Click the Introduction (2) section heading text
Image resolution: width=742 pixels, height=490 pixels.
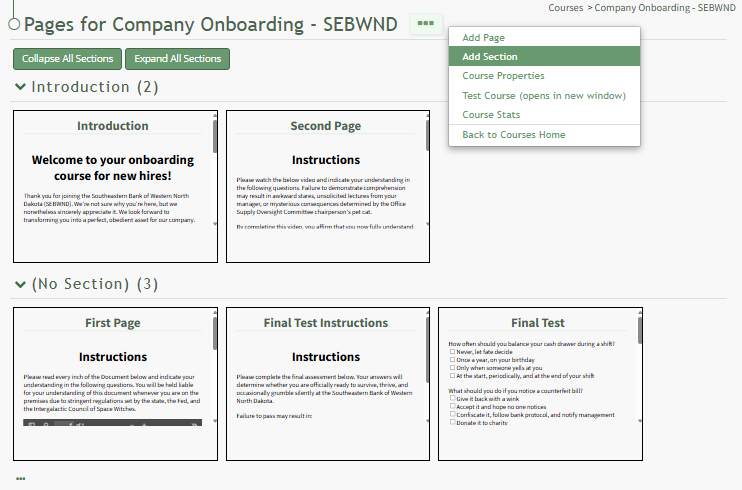[95, 87]
